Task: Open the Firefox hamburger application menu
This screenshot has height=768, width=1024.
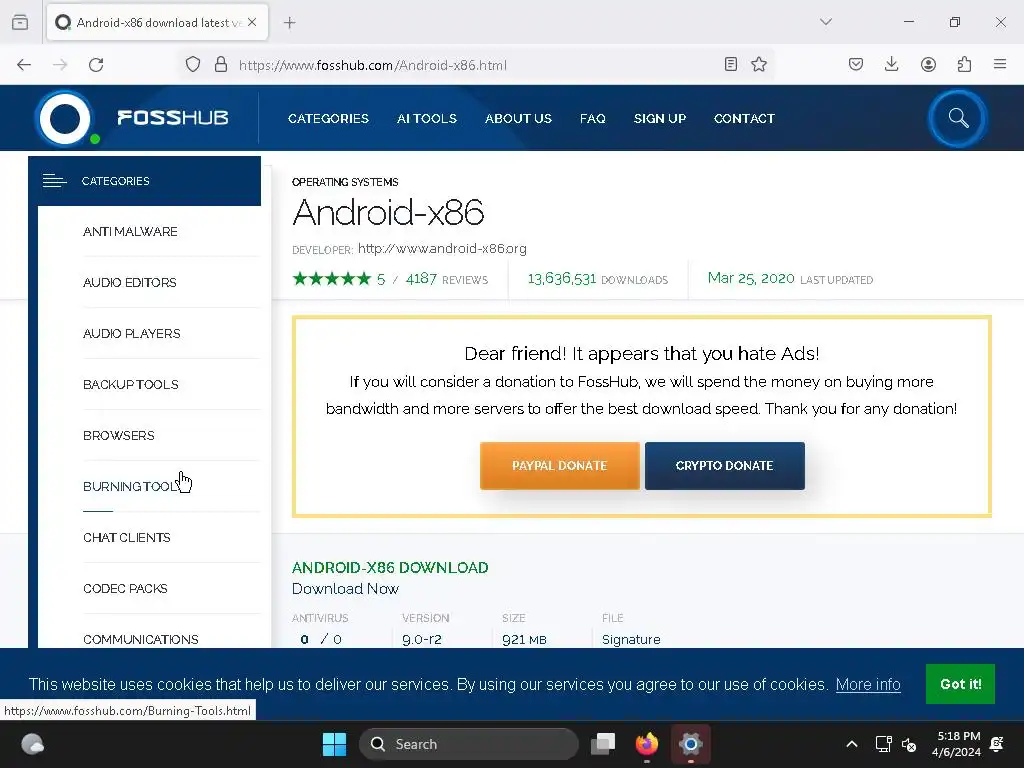Action: [1000, 64]
